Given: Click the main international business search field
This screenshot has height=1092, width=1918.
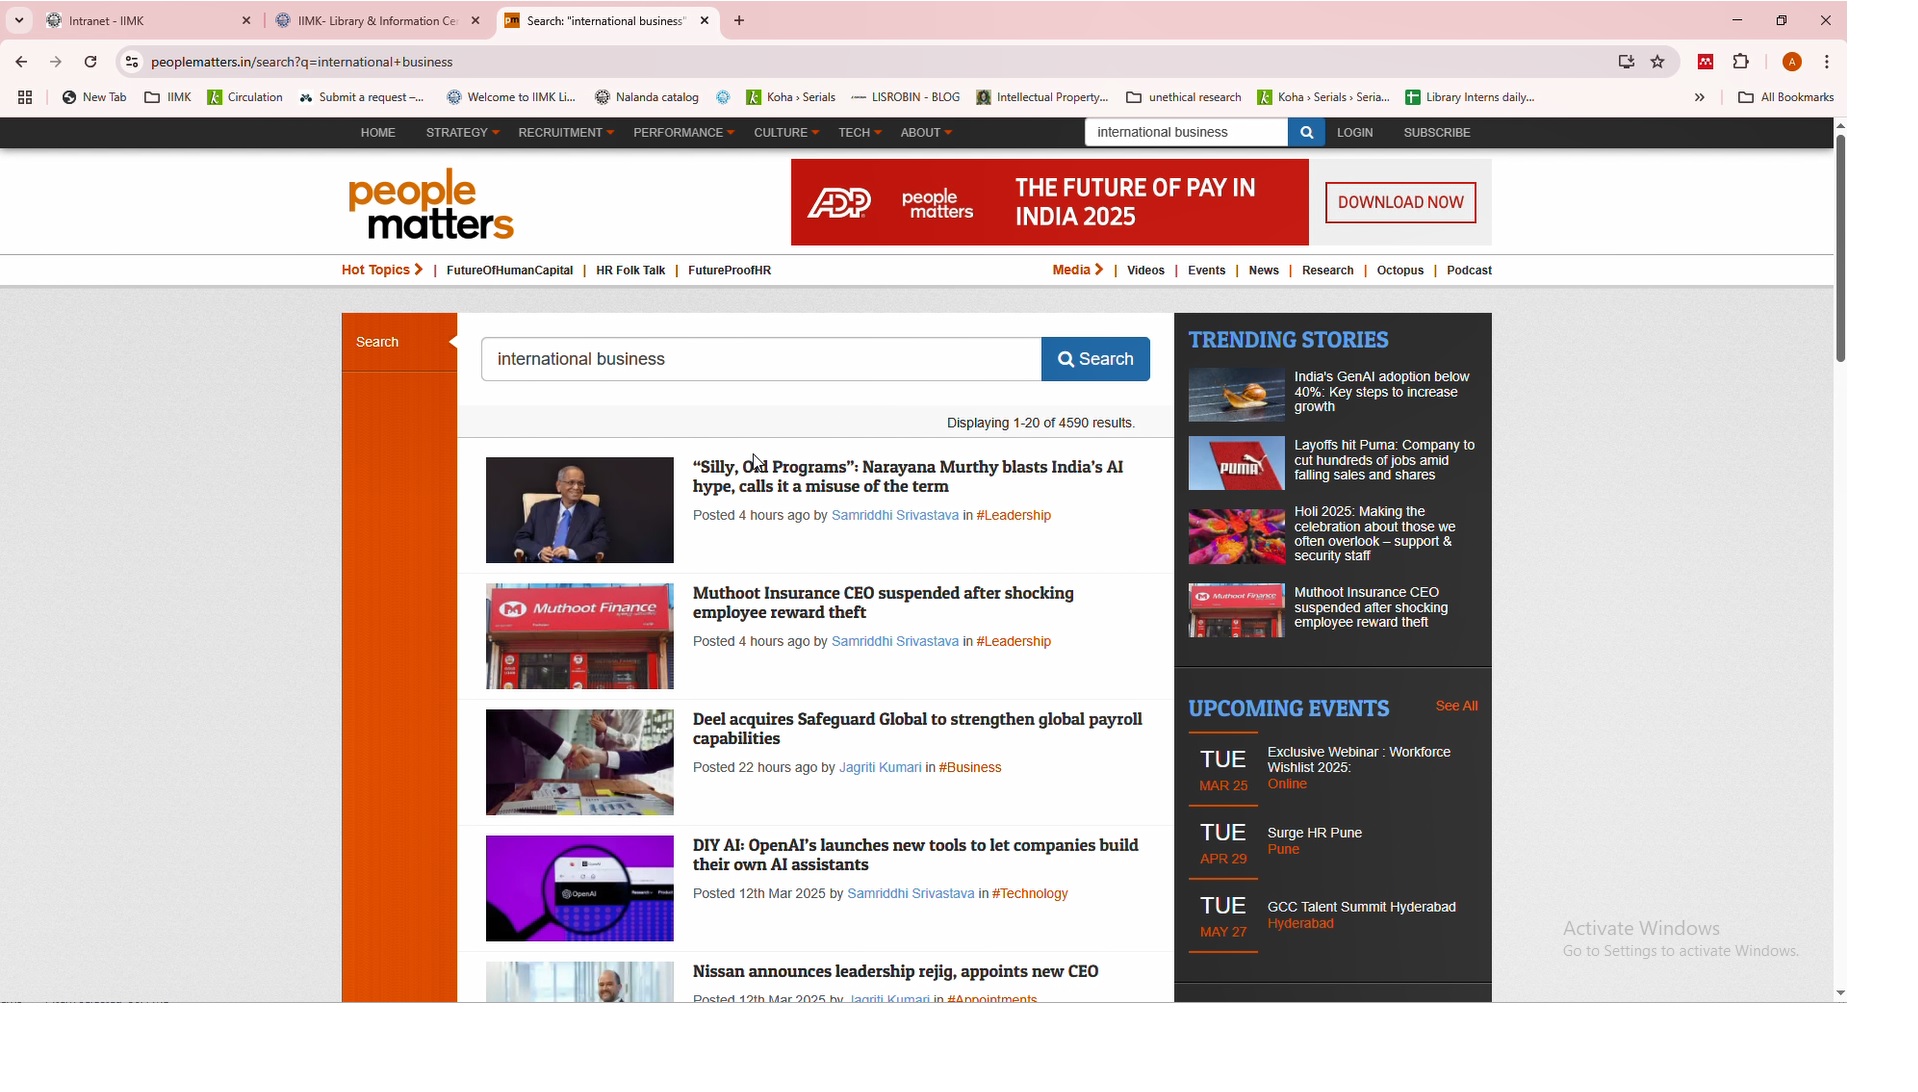Looking at the screenshot, I should point(760,359).
